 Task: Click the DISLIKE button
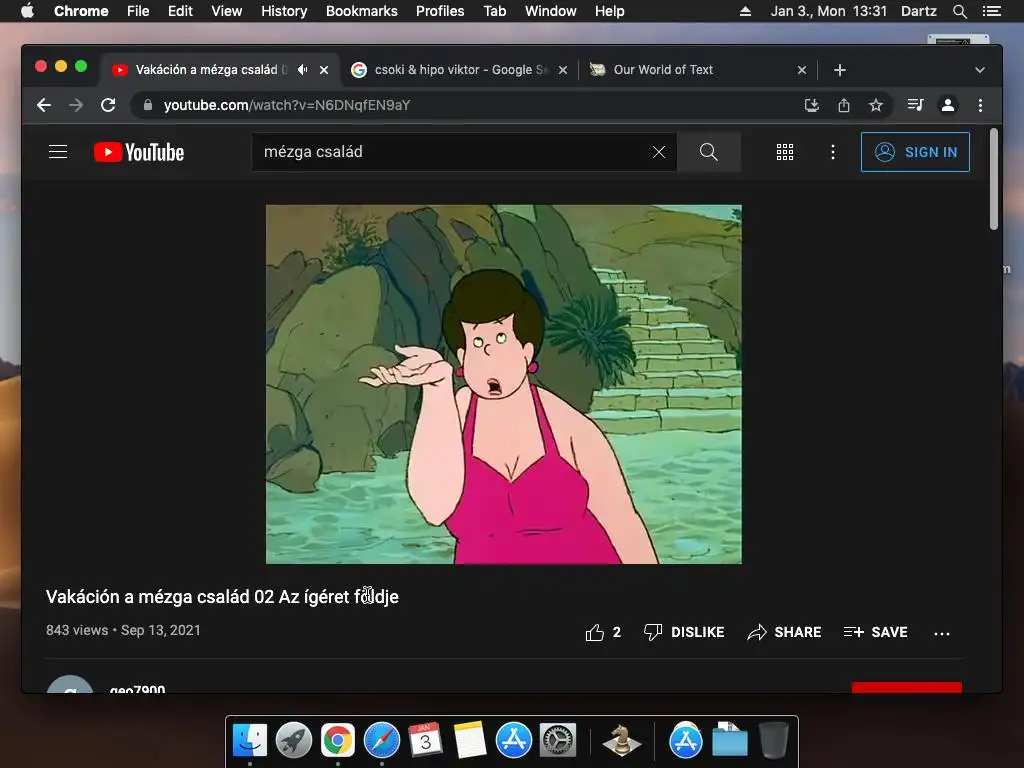[684, 632]
